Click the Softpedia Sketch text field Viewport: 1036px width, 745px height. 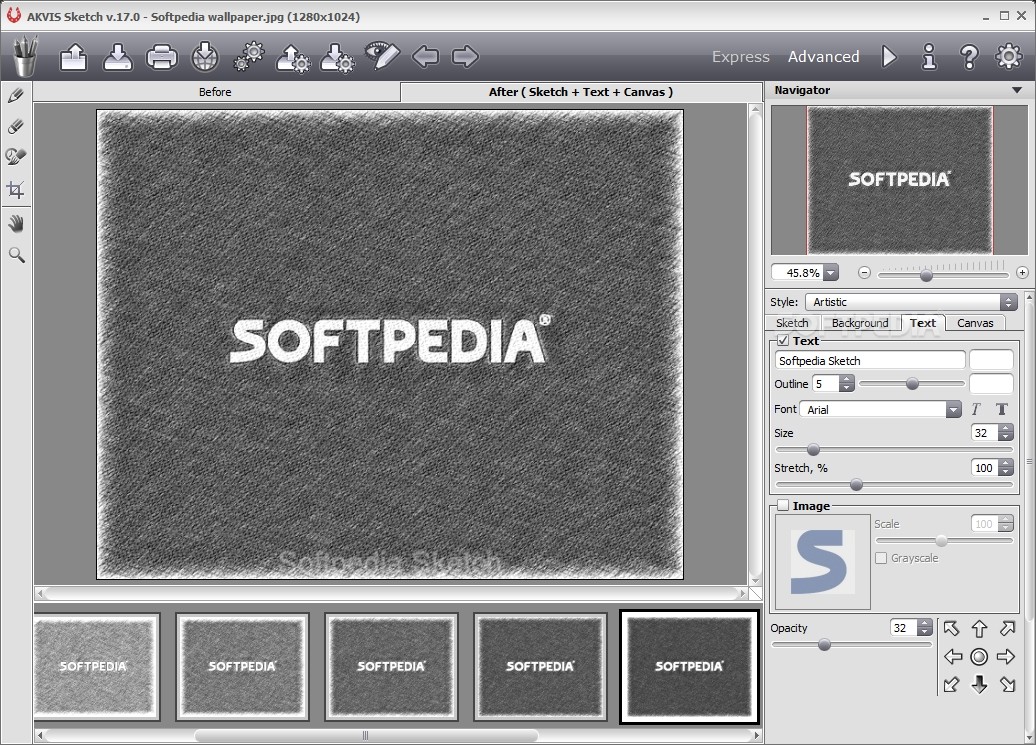point(870,361)
